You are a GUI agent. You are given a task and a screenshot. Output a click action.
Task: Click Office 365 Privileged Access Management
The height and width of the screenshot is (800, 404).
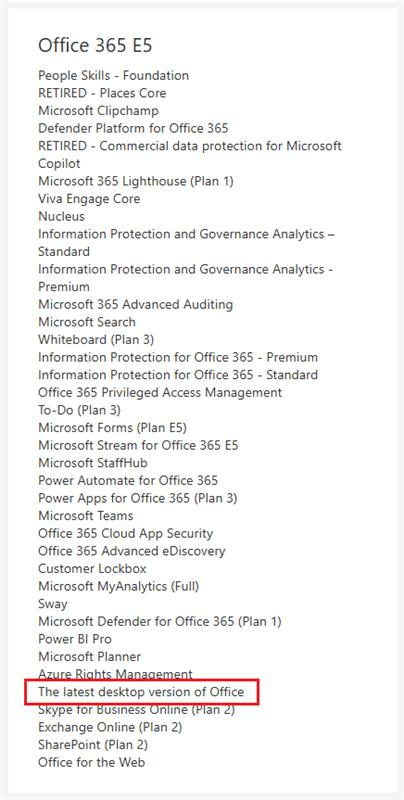pyautogui.click(x=160, y=392)
